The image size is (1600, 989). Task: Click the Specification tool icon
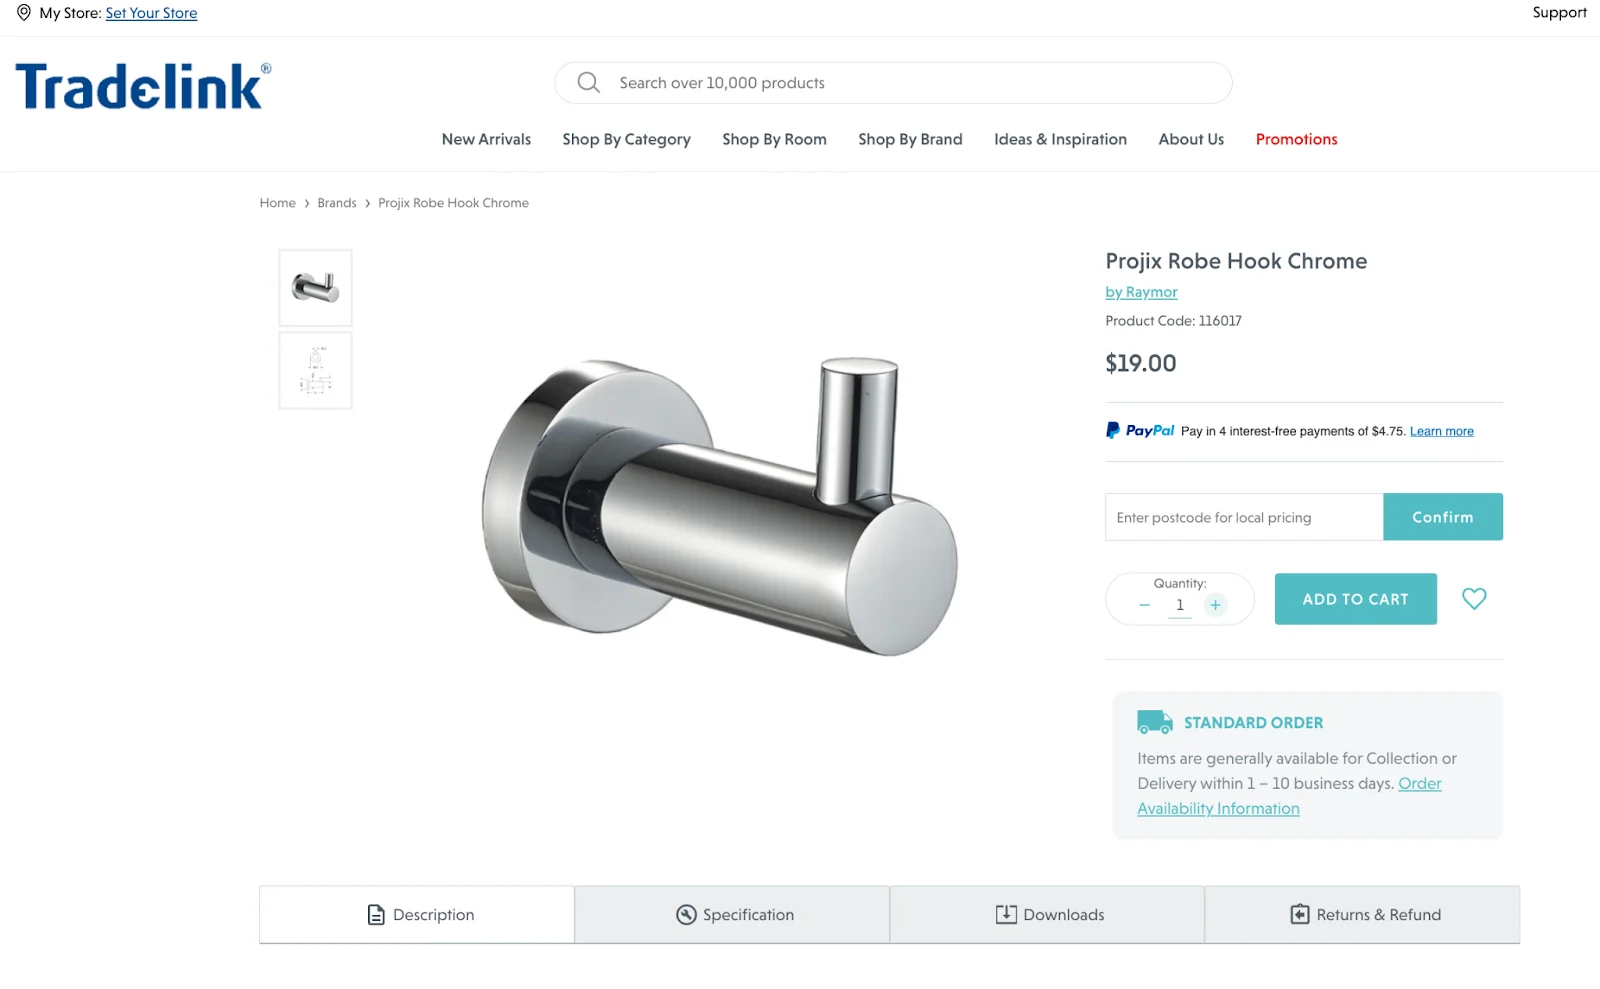(x=687, y=914)
